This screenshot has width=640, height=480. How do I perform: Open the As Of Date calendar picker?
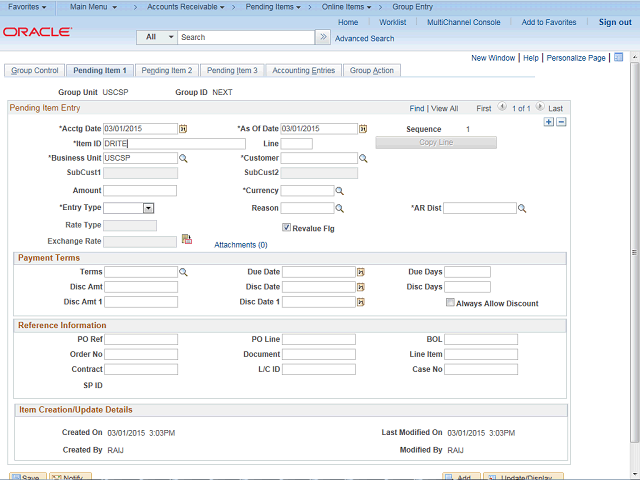[363, 129]
